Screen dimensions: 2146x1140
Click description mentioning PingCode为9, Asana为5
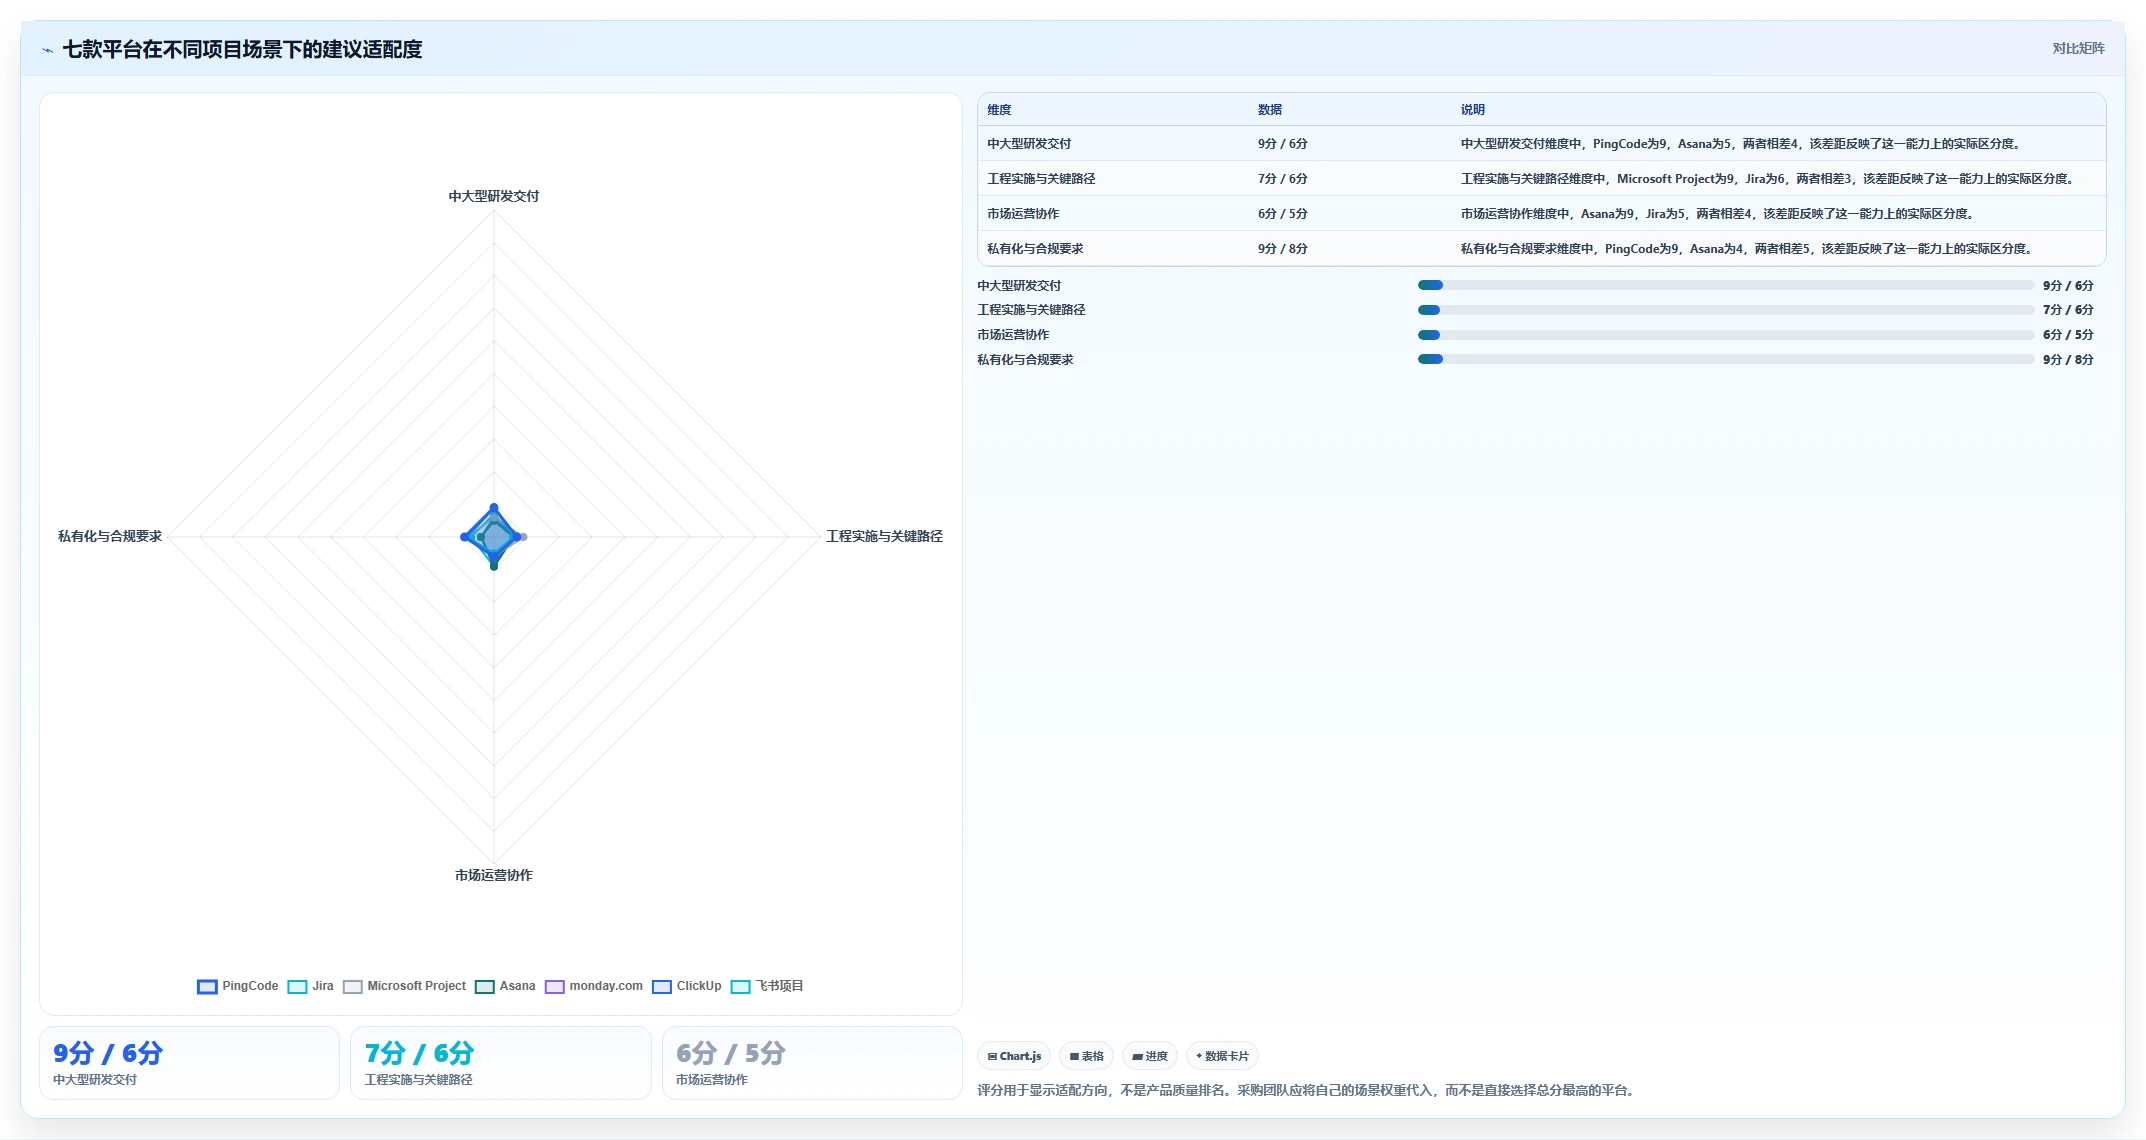point(1742,144)
